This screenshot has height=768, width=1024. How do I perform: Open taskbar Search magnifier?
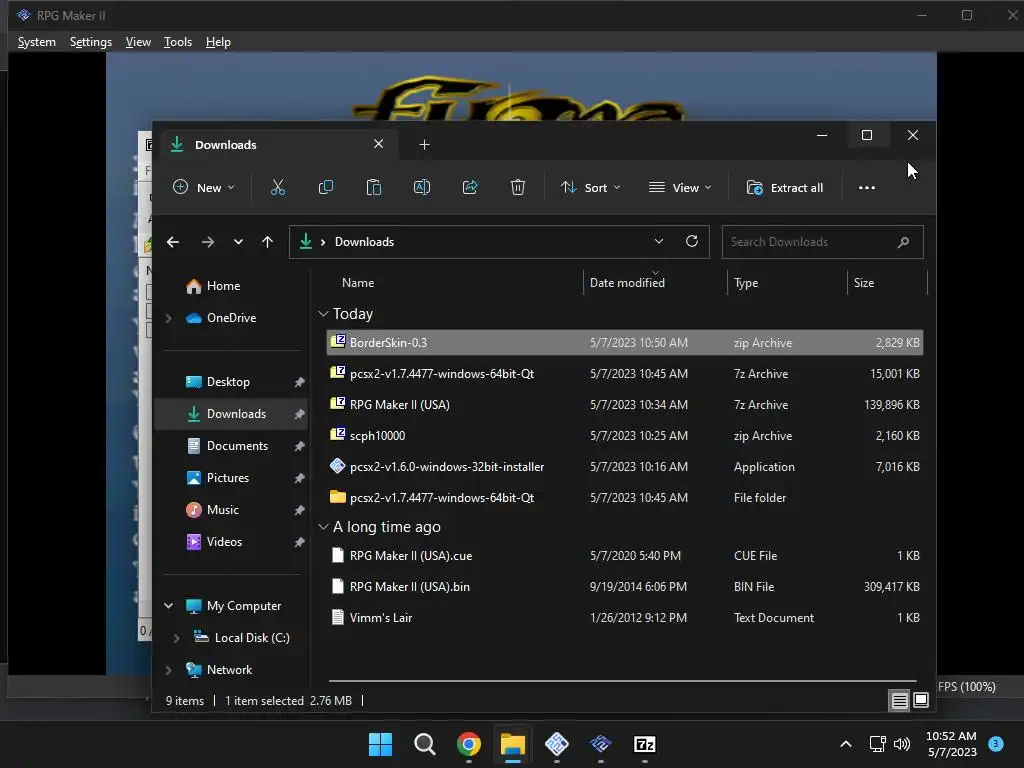(424, 744)
